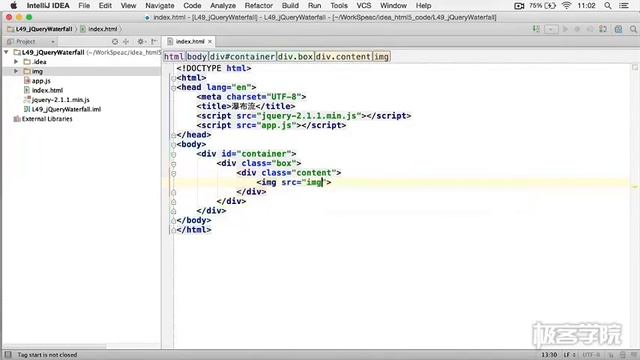
Task: Select External Libraries node
Action: coord(43,119)
